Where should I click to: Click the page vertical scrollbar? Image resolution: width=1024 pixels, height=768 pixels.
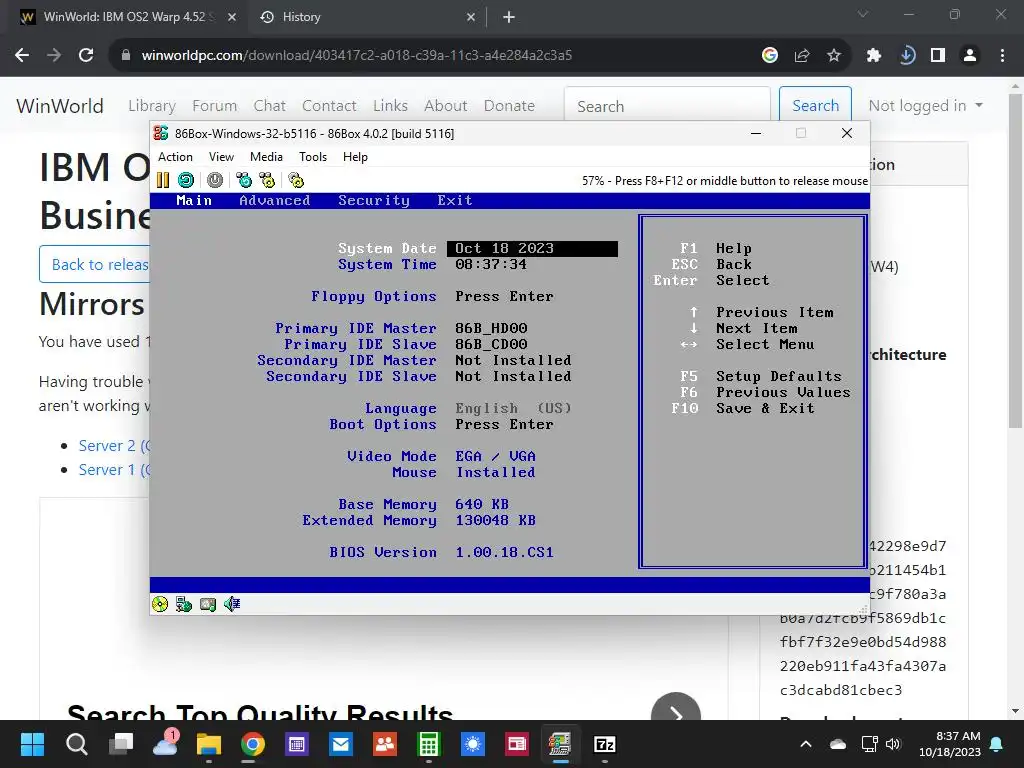click(x=1015, y=261)
